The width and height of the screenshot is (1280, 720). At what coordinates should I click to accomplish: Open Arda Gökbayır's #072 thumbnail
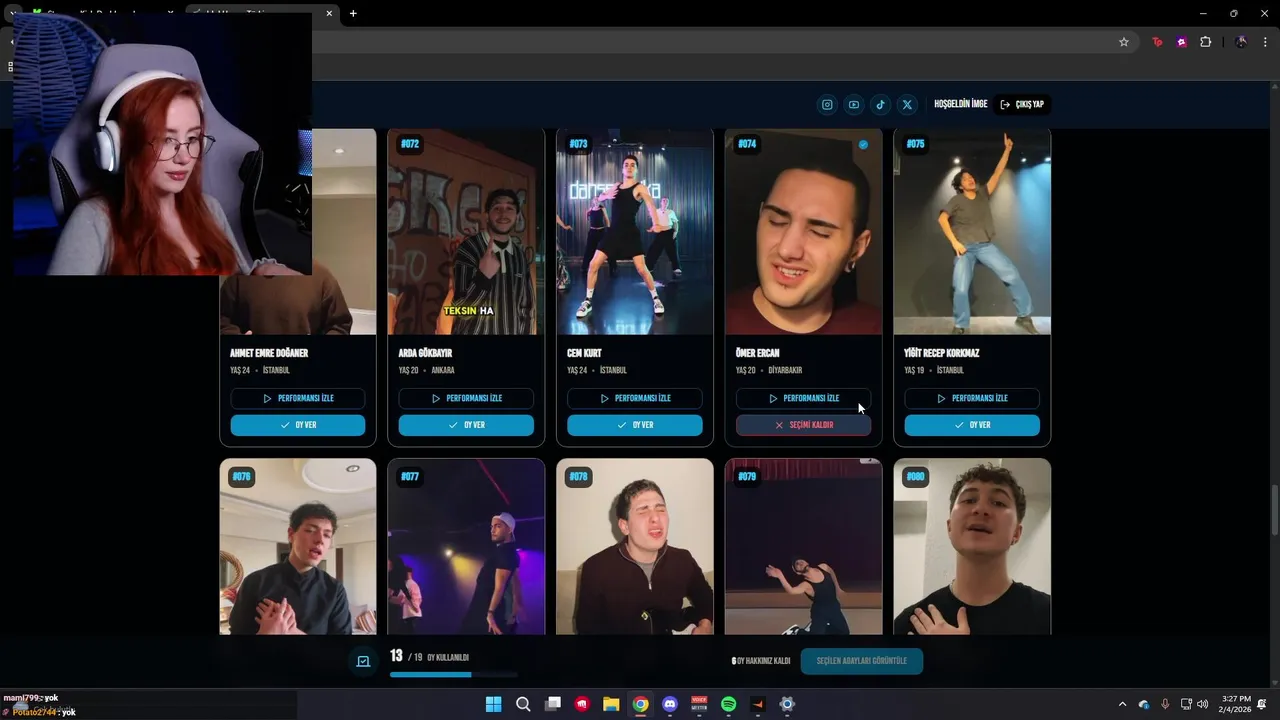coord(466,231)
